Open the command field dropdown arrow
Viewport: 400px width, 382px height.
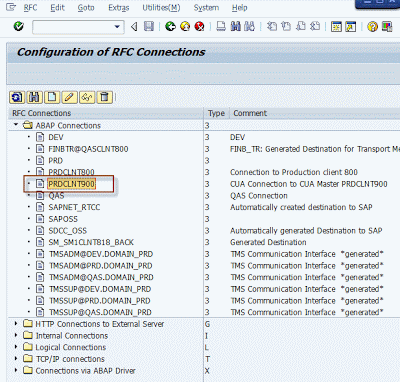coord(117,27)
